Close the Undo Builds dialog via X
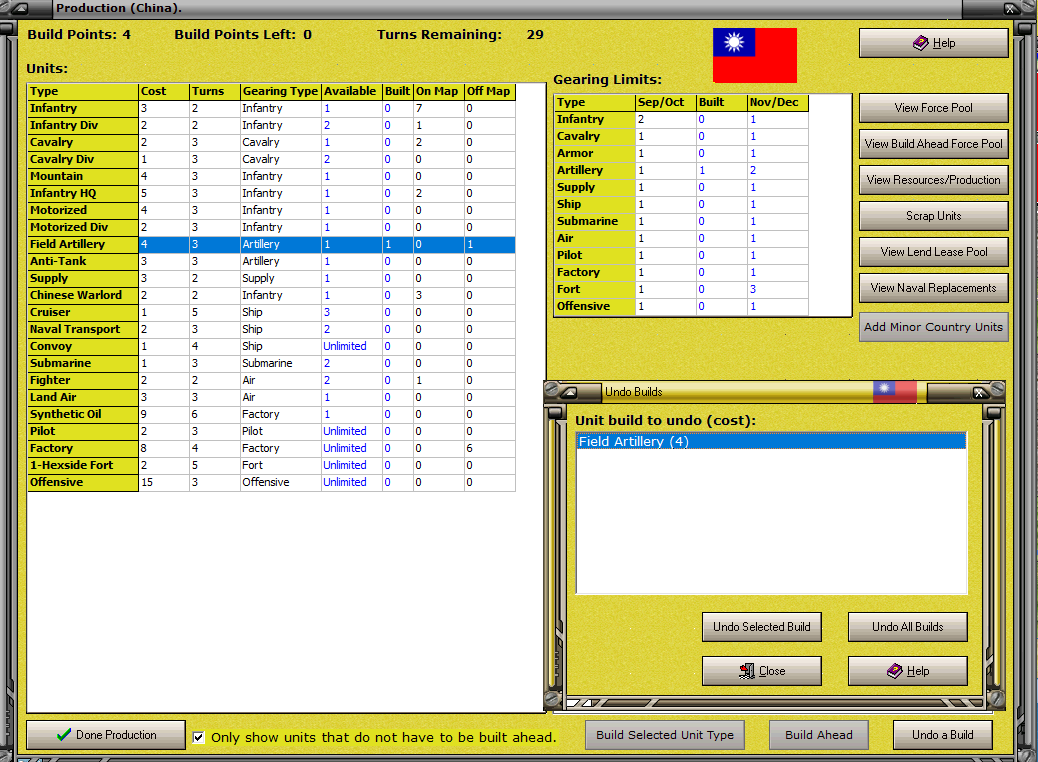Image resolution: width=1038 pixels, height=762 pixels. (979, 393)
